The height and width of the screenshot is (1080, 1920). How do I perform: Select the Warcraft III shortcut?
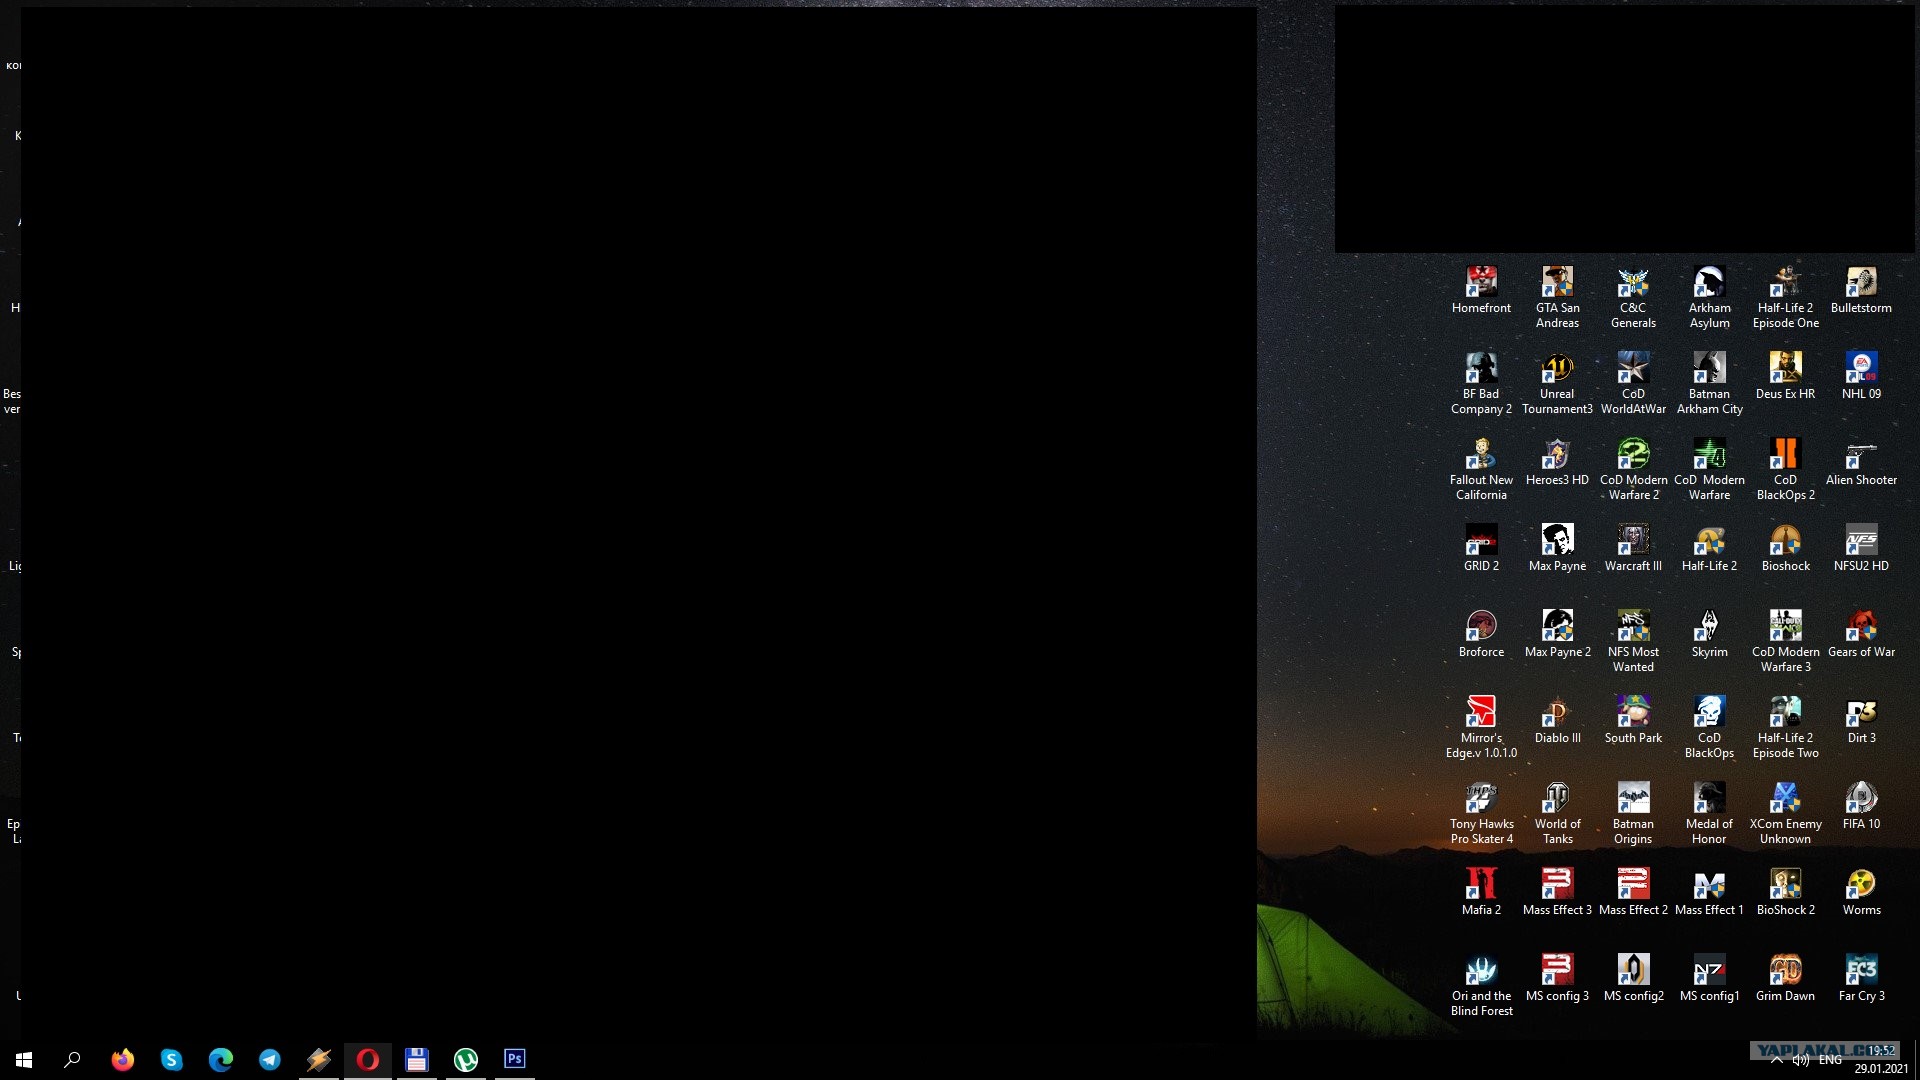[1633, 548]
